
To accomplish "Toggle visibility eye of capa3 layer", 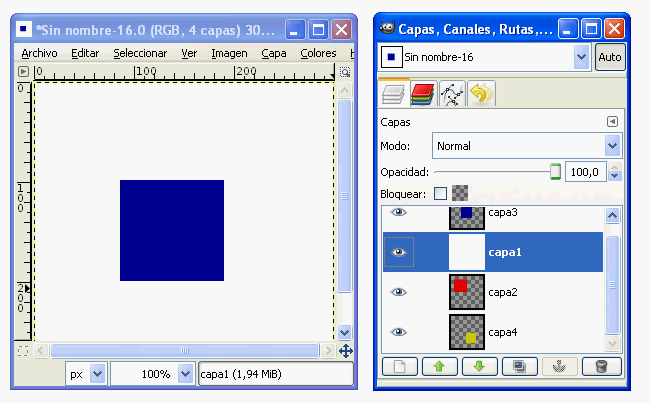I will (398, 212).
